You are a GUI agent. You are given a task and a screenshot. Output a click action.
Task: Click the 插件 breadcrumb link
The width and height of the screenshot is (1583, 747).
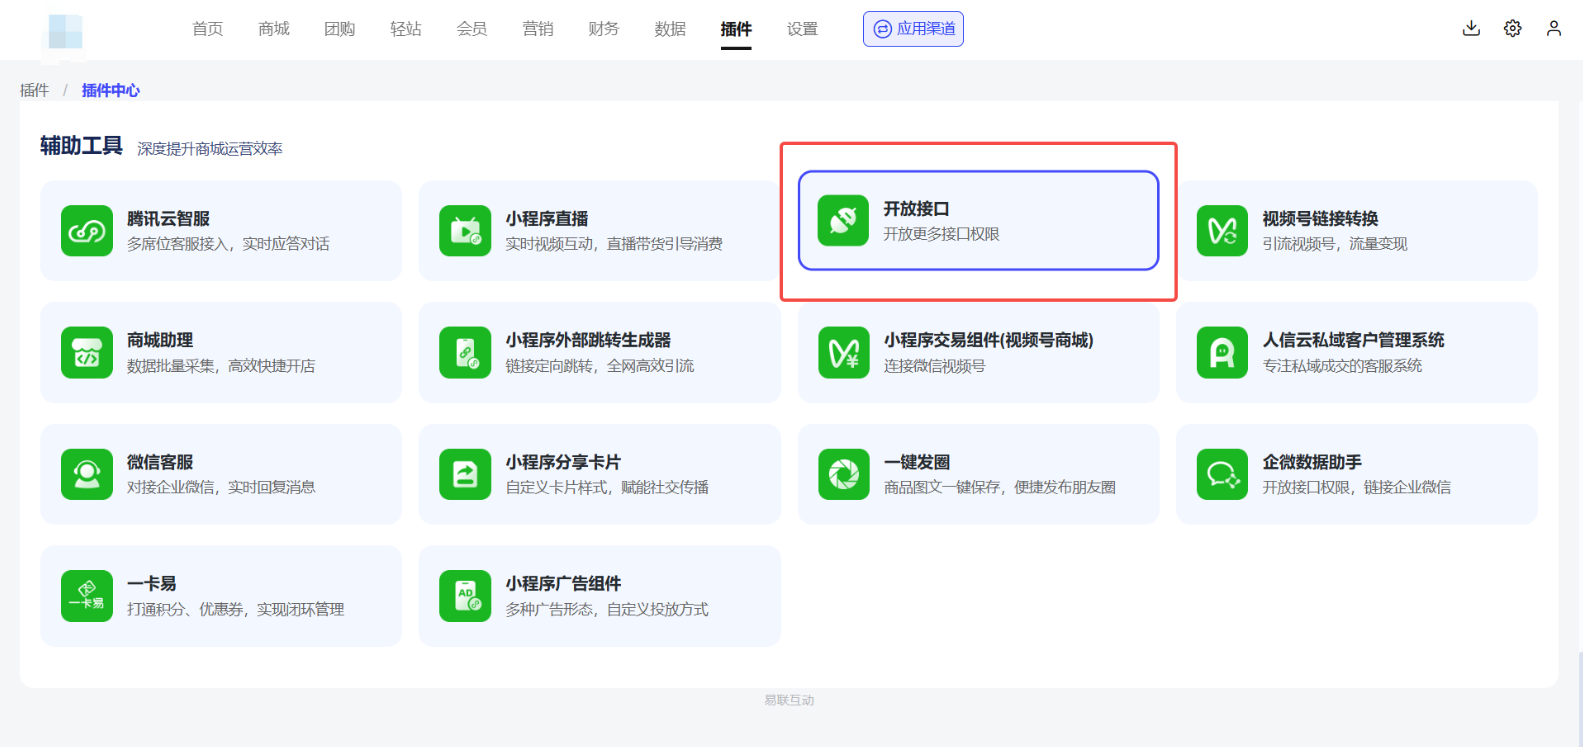[x=34, y=90]
